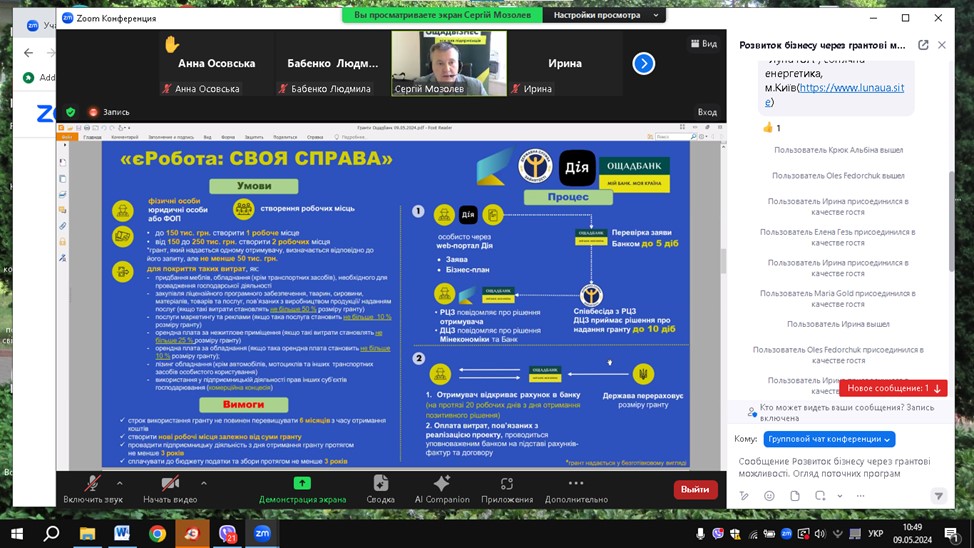
Task: Open Windows Start menu
Action: (x=17, y=534)
